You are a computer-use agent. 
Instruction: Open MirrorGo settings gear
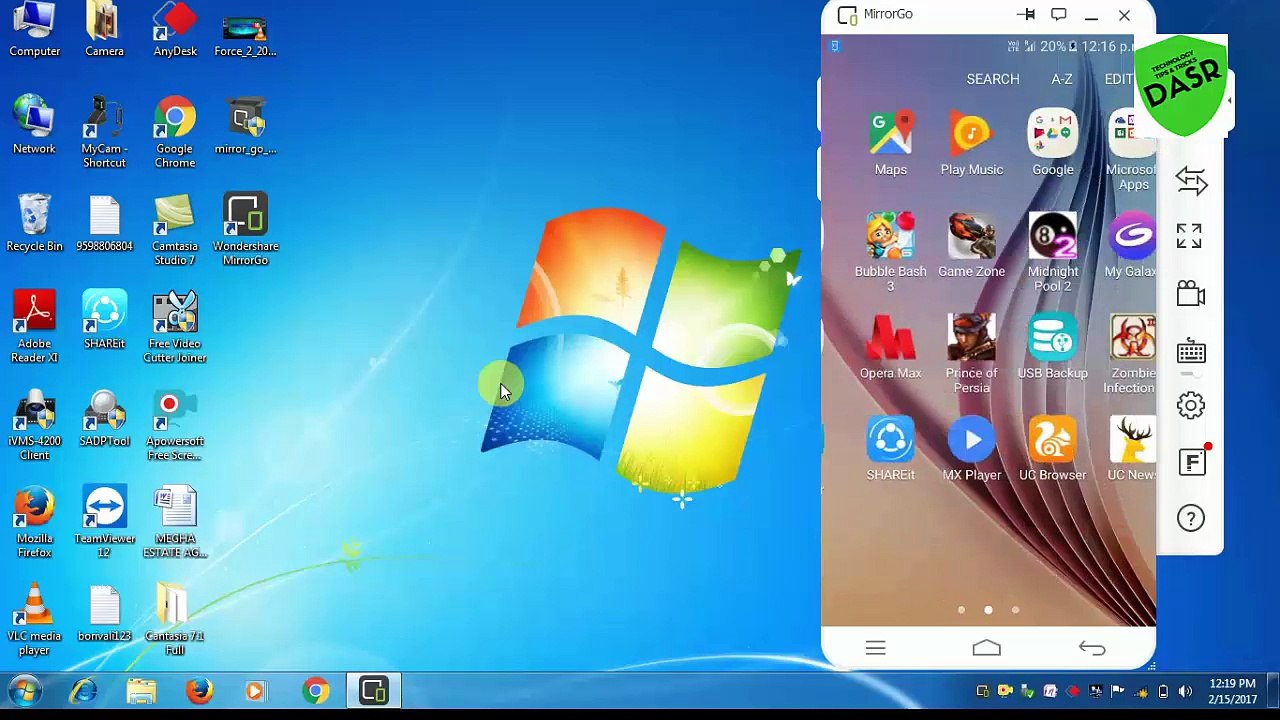click(x=1191, y=405)
